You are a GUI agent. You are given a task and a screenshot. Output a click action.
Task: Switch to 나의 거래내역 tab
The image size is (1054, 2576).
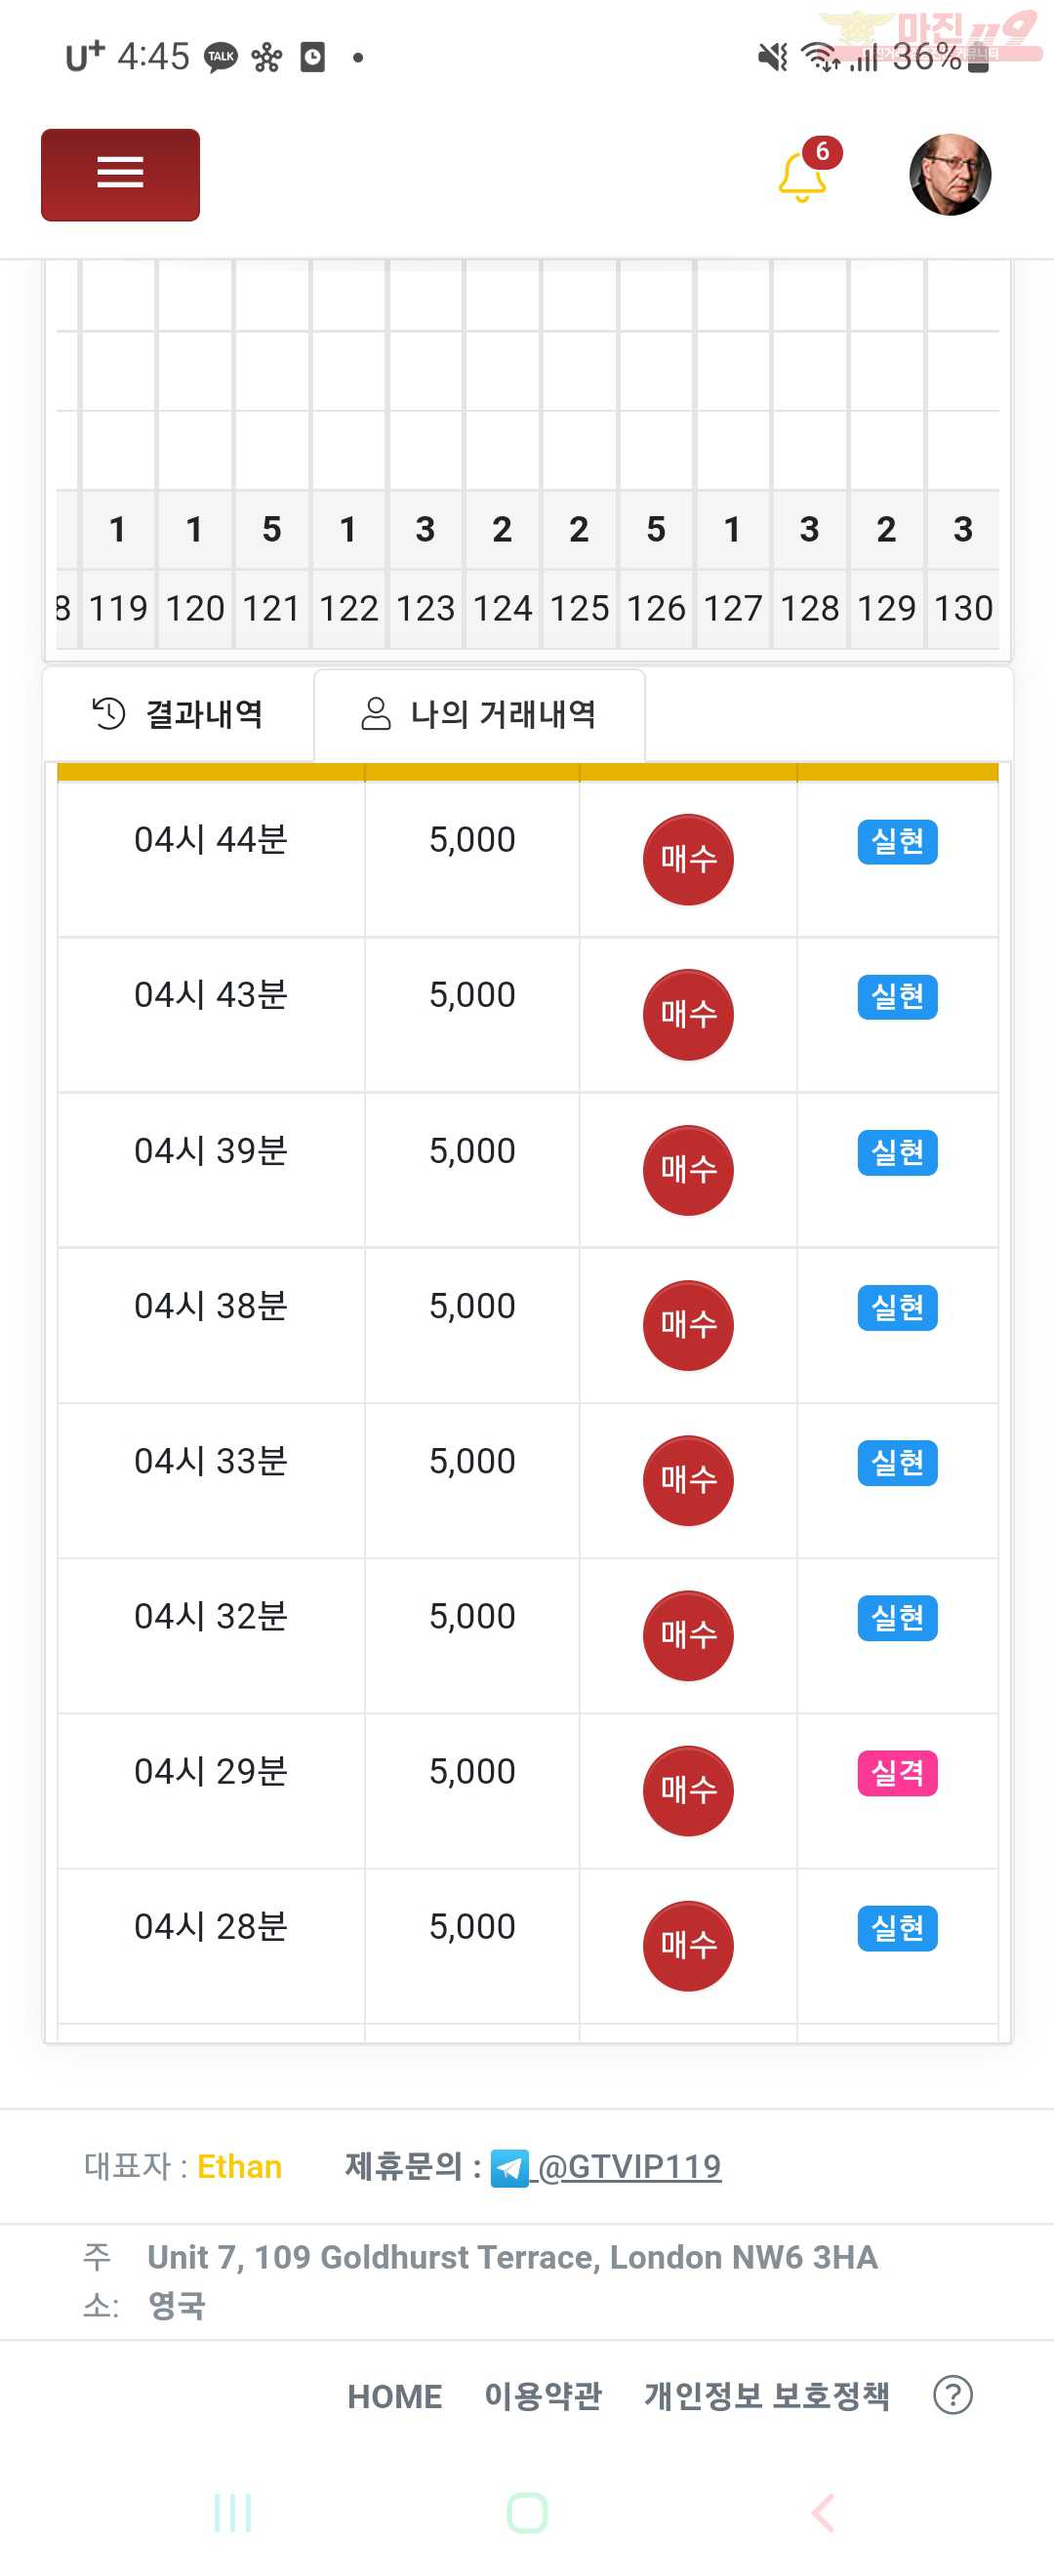click(479, 714)
